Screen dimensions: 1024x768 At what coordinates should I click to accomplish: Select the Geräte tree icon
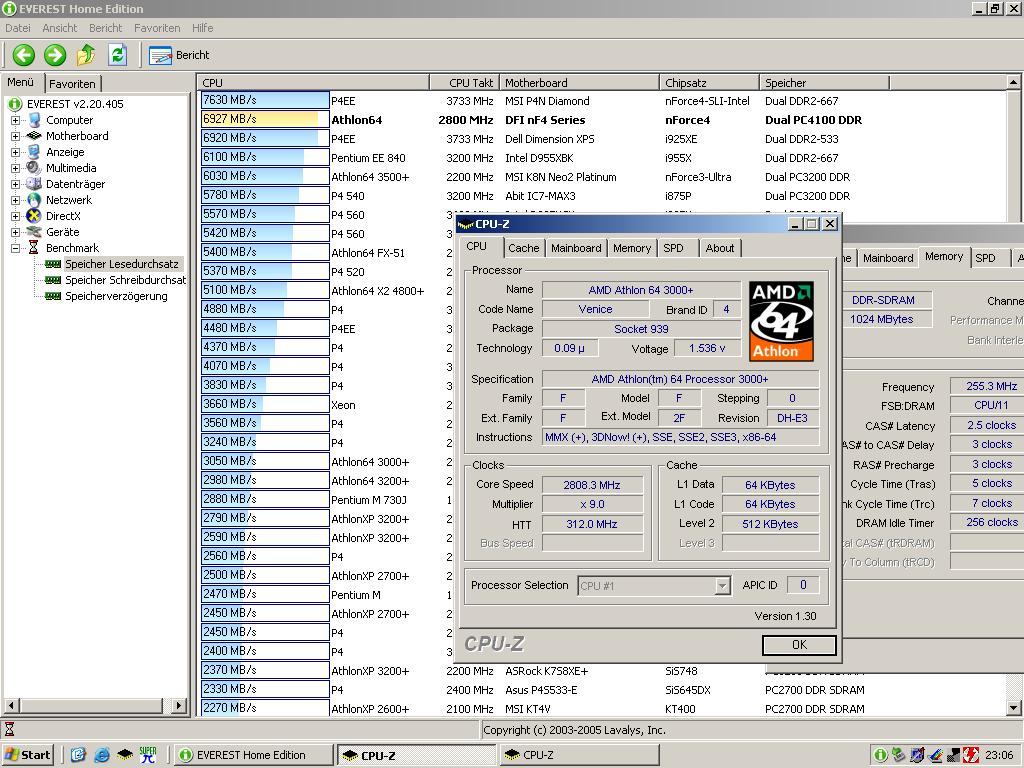point(34,232)
